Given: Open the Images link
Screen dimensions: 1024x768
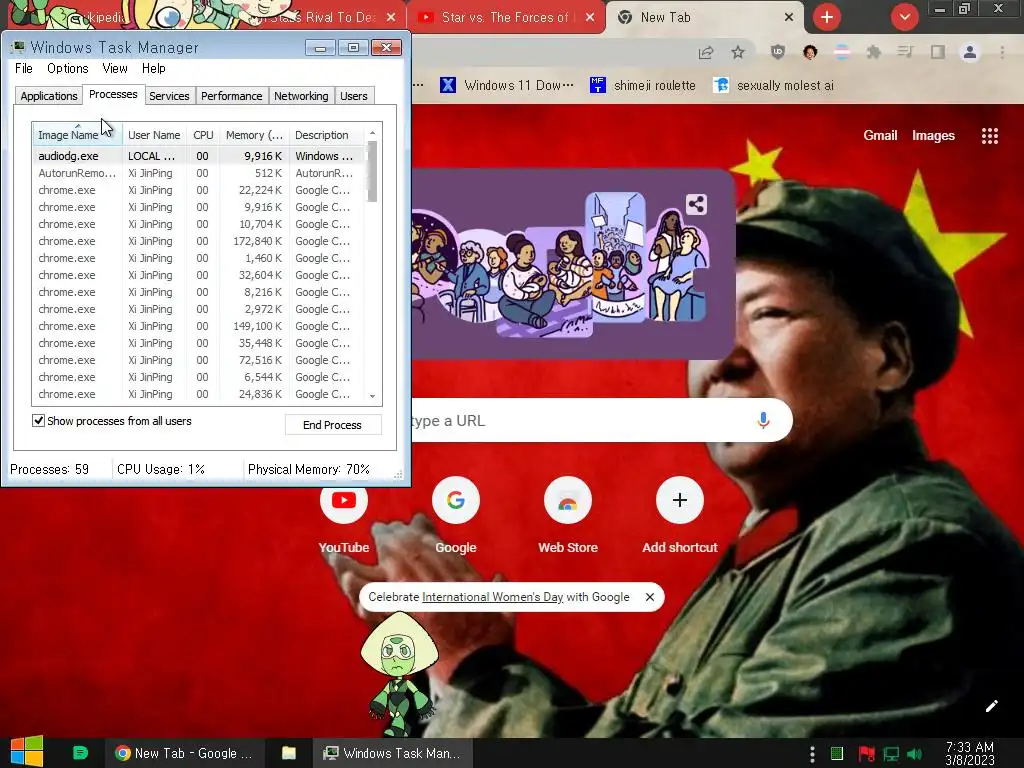Looking at the screenshot, I should (933, 136).
